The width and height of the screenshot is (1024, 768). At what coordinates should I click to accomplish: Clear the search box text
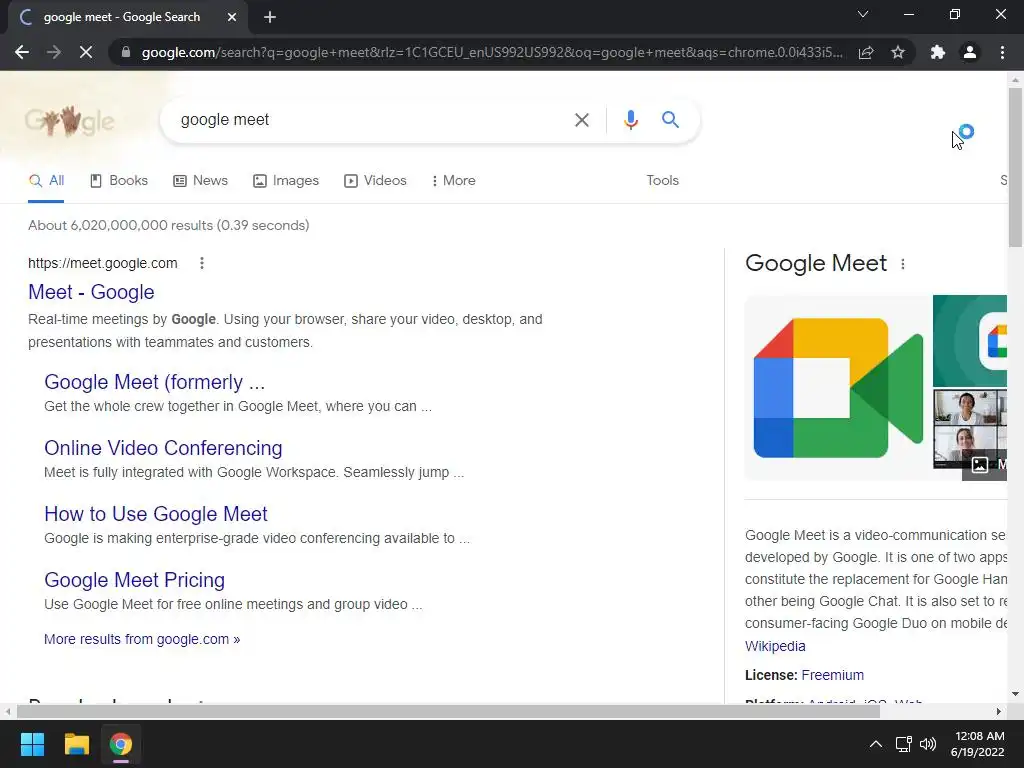581,120
